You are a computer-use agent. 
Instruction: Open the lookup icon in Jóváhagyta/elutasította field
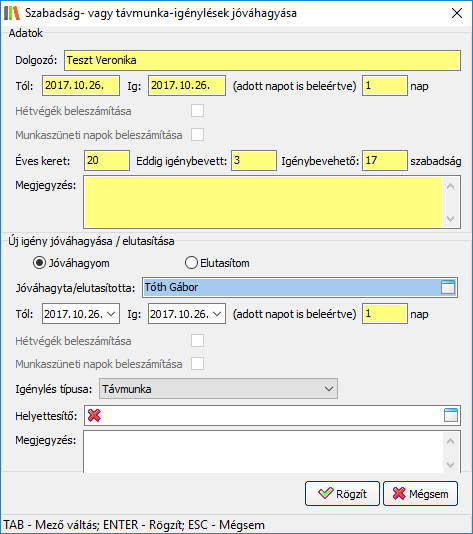tap(448, 287)
